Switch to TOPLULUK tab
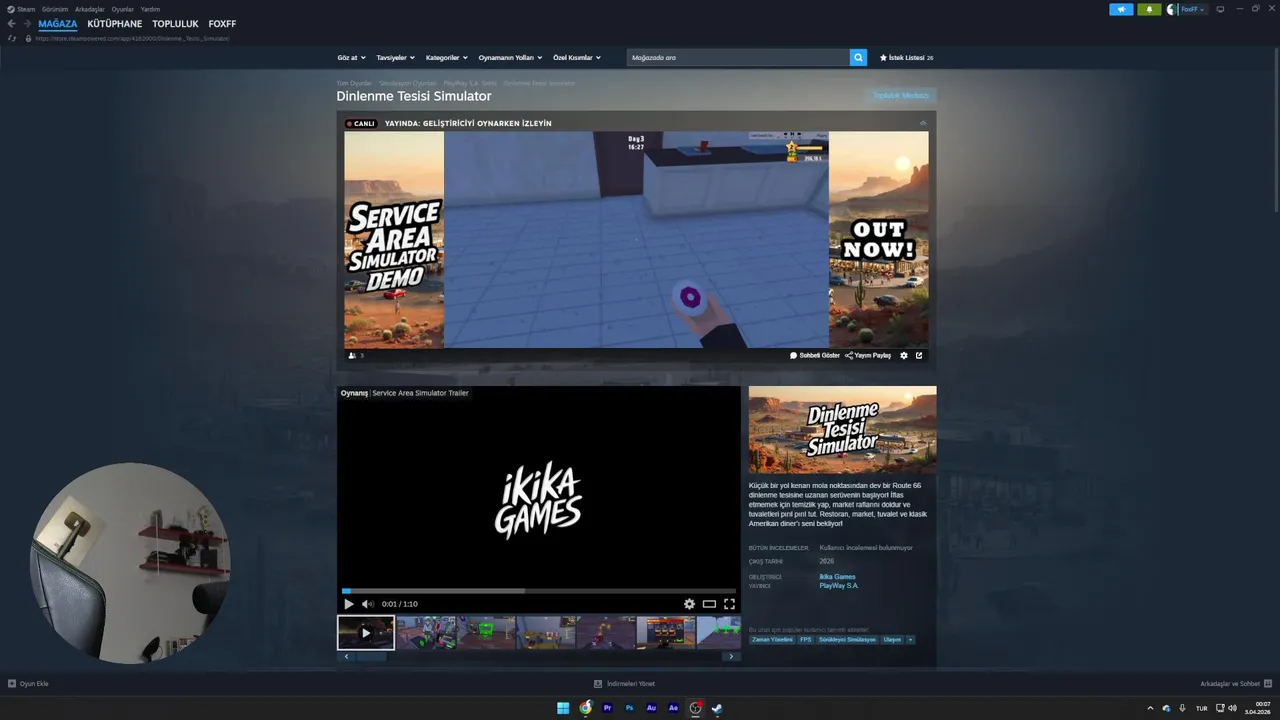1280x720 pixels. click(175, 24)
